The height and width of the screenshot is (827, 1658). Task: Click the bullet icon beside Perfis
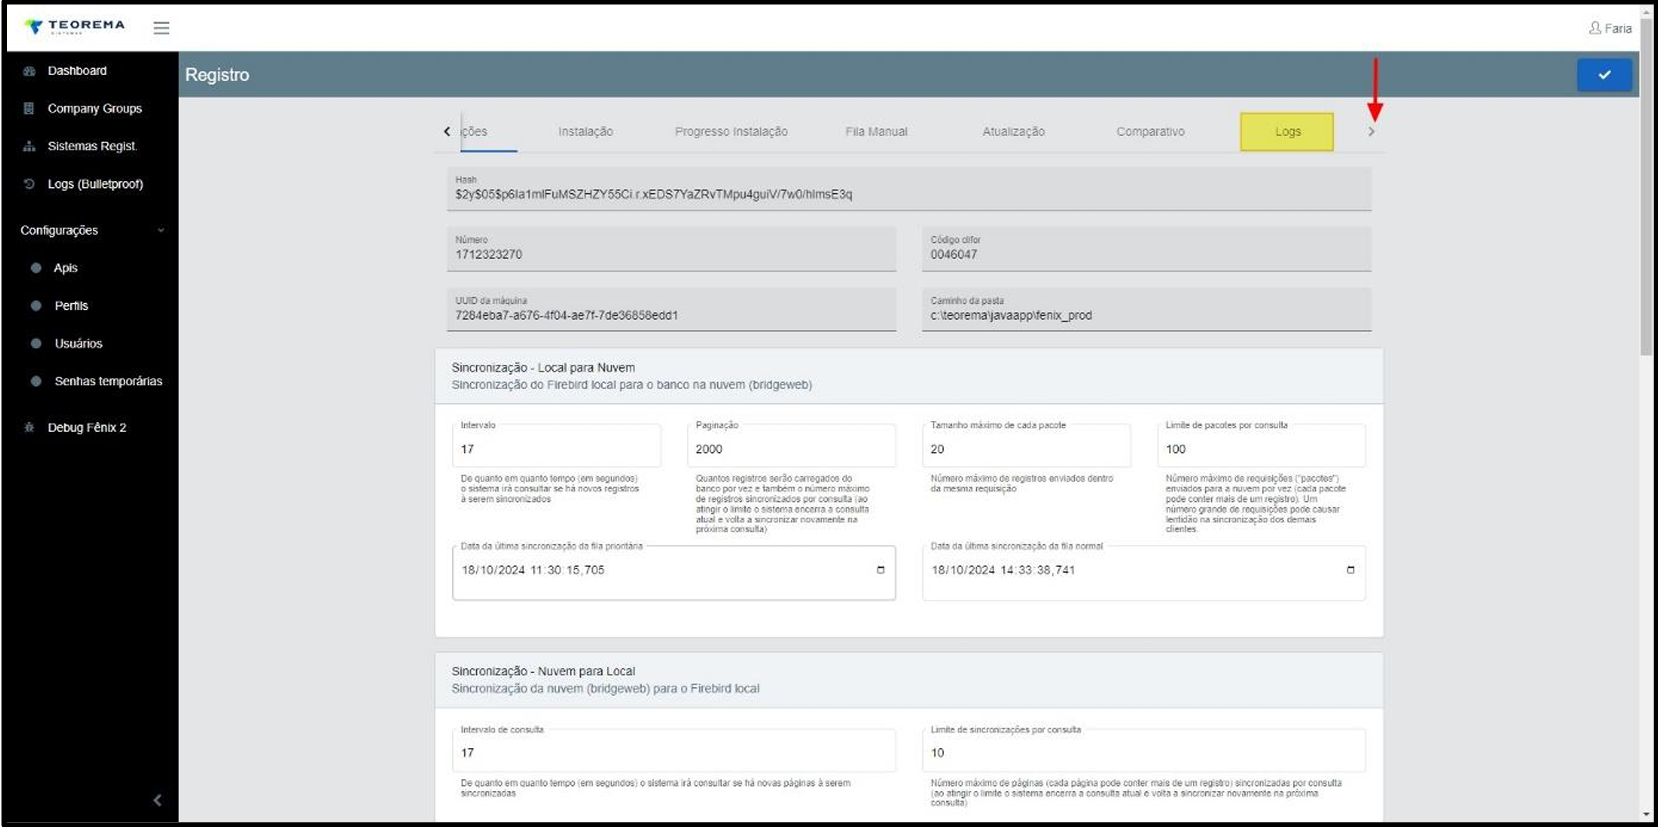tap(36, 306)
